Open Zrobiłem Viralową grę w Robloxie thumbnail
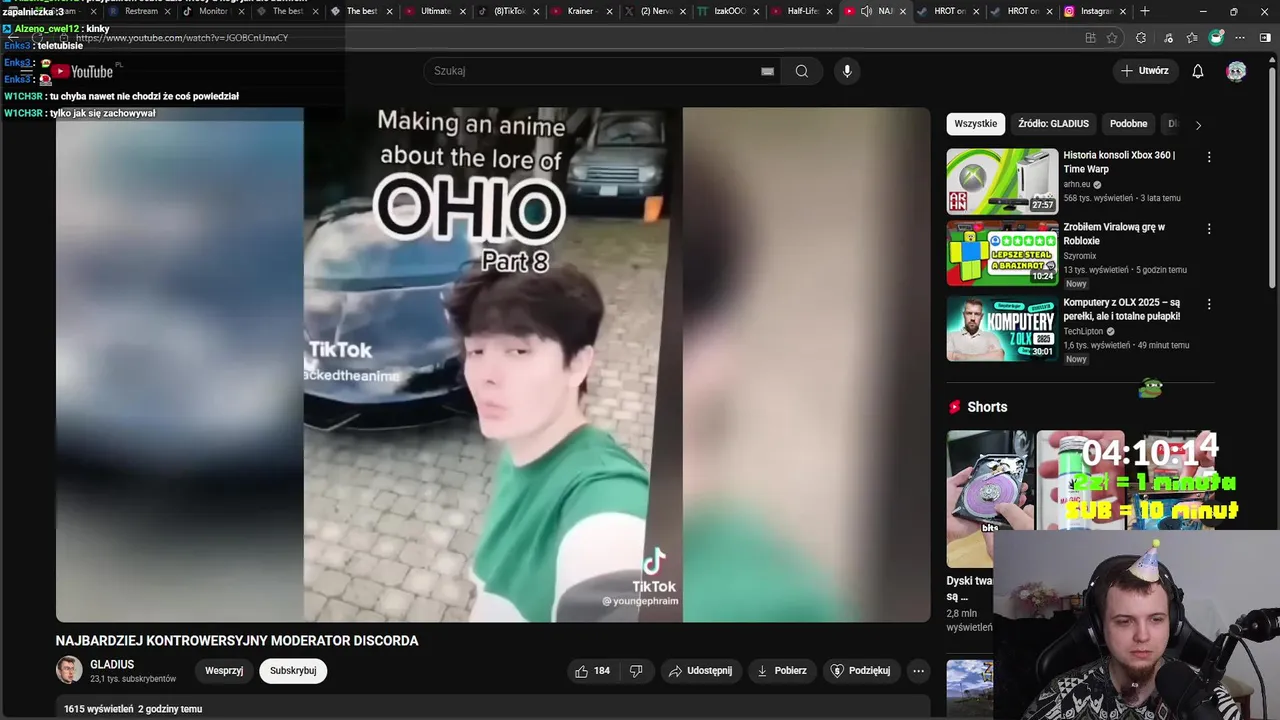This screenshot has height=720, width=1280. (1002, 253)
